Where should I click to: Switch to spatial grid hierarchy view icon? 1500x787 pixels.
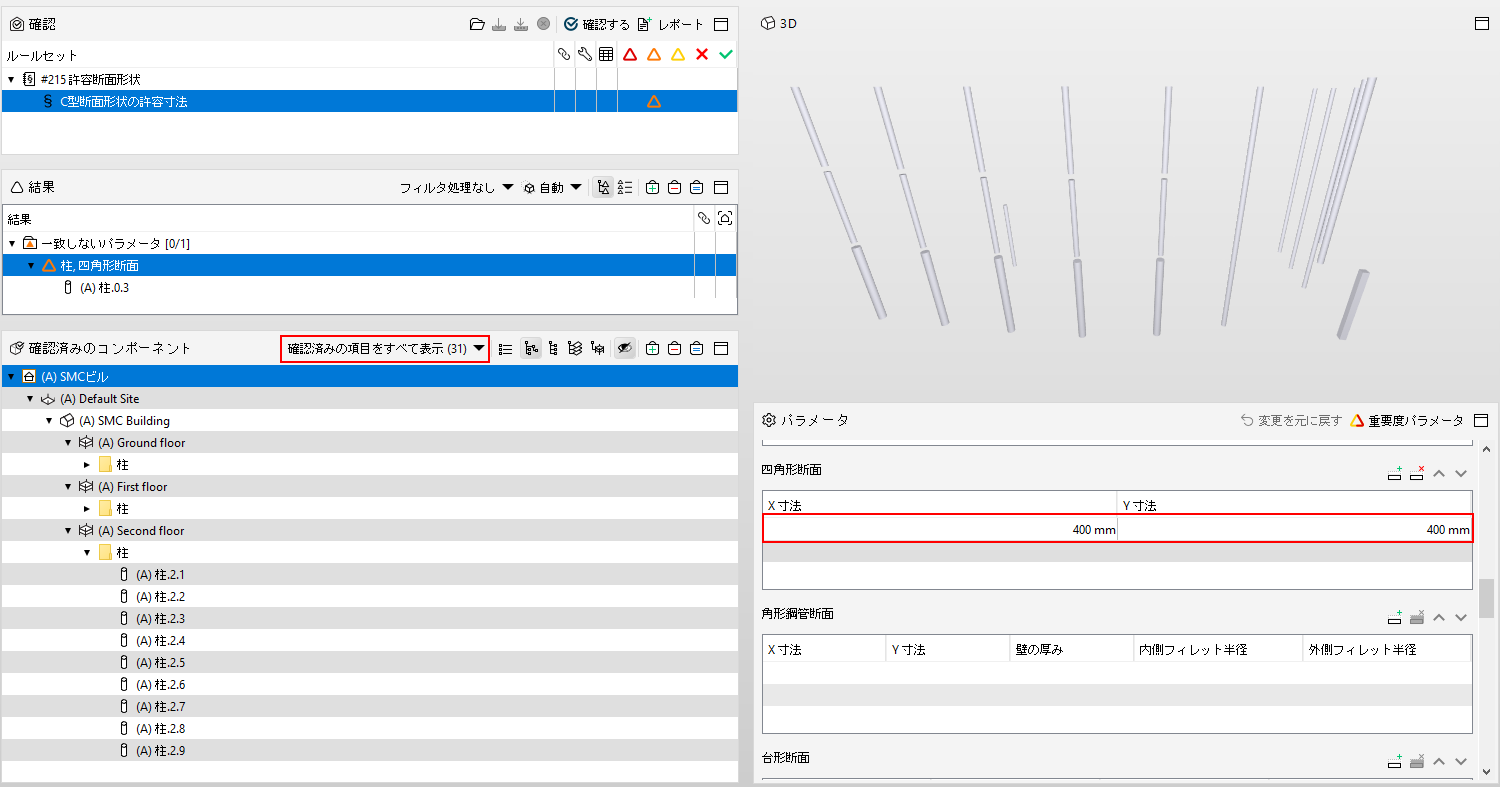point(597,349)
